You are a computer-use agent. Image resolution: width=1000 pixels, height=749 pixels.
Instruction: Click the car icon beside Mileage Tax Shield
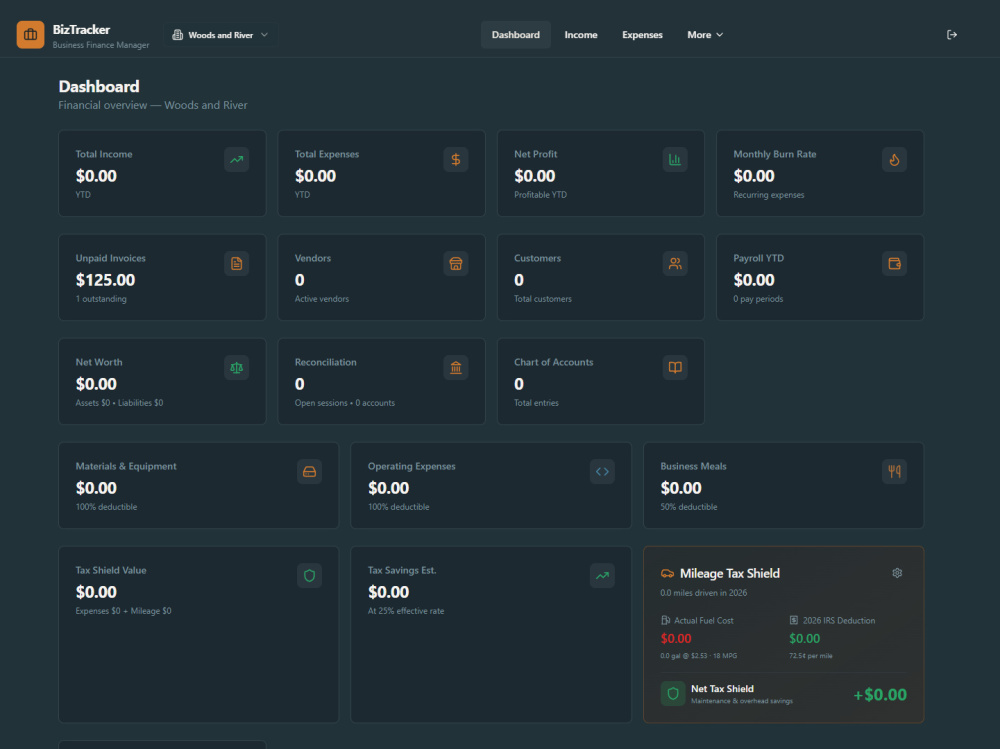667,574
